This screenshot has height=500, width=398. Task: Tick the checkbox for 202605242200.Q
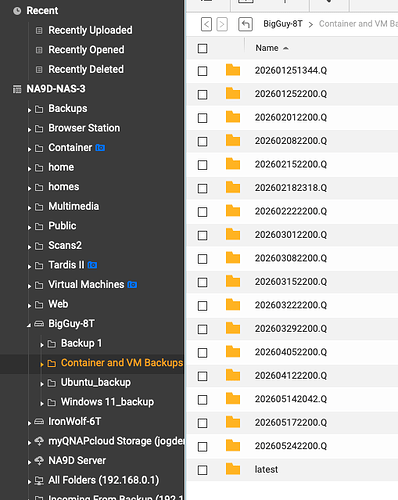(x=202, y=447)
